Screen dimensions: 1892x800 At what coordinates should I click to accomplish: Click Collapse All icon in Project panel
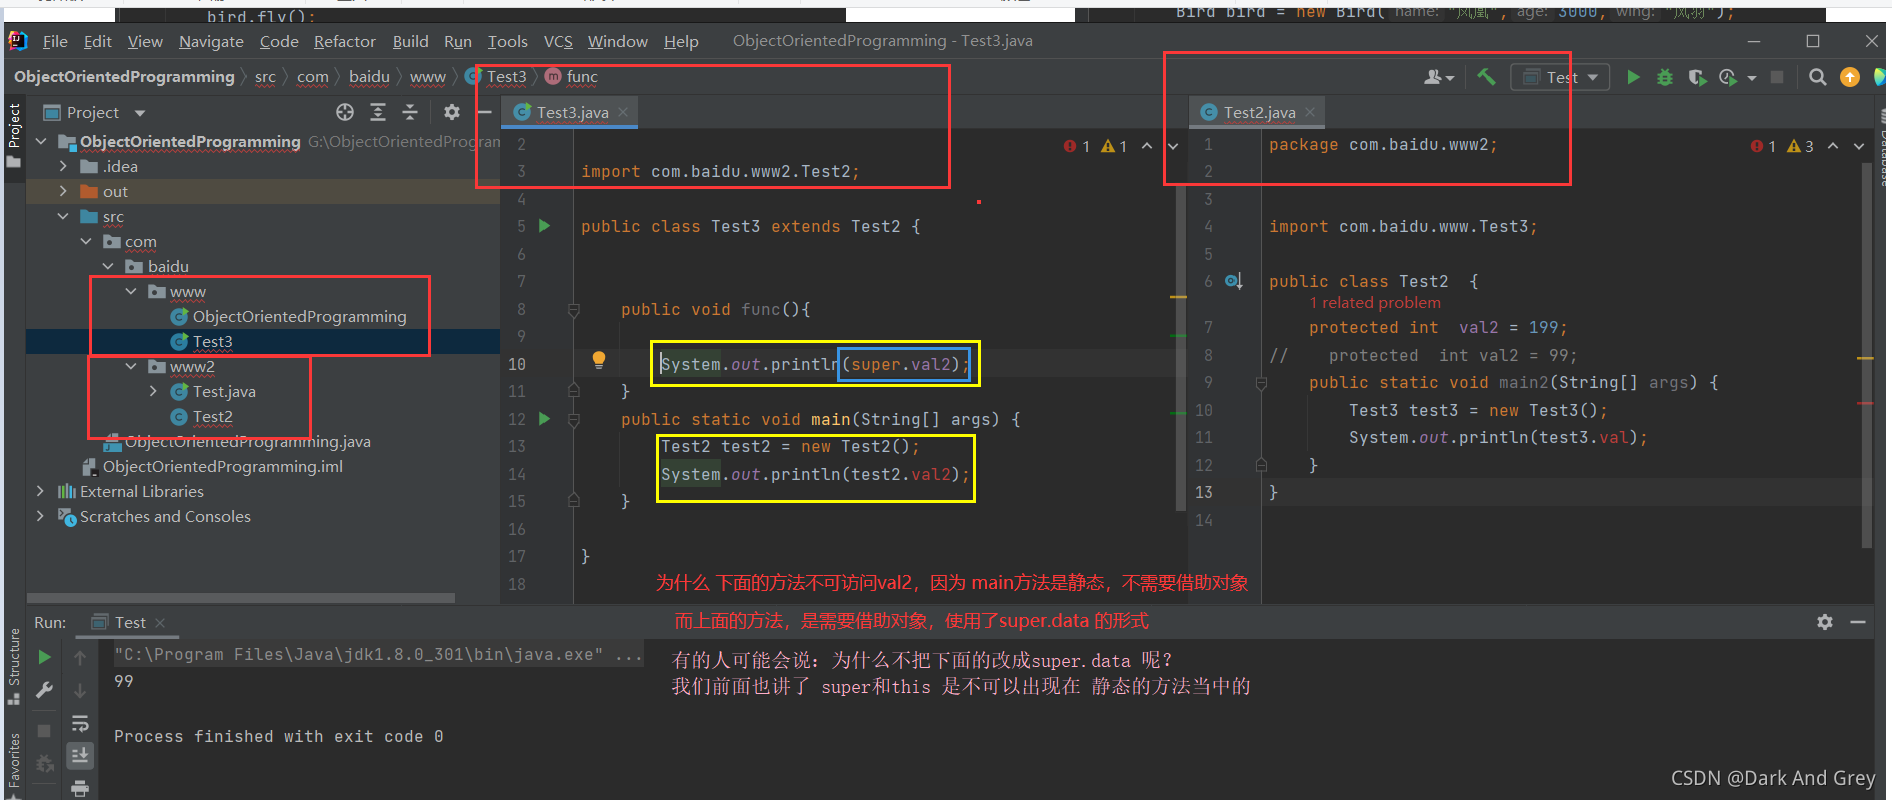(410, 112)
